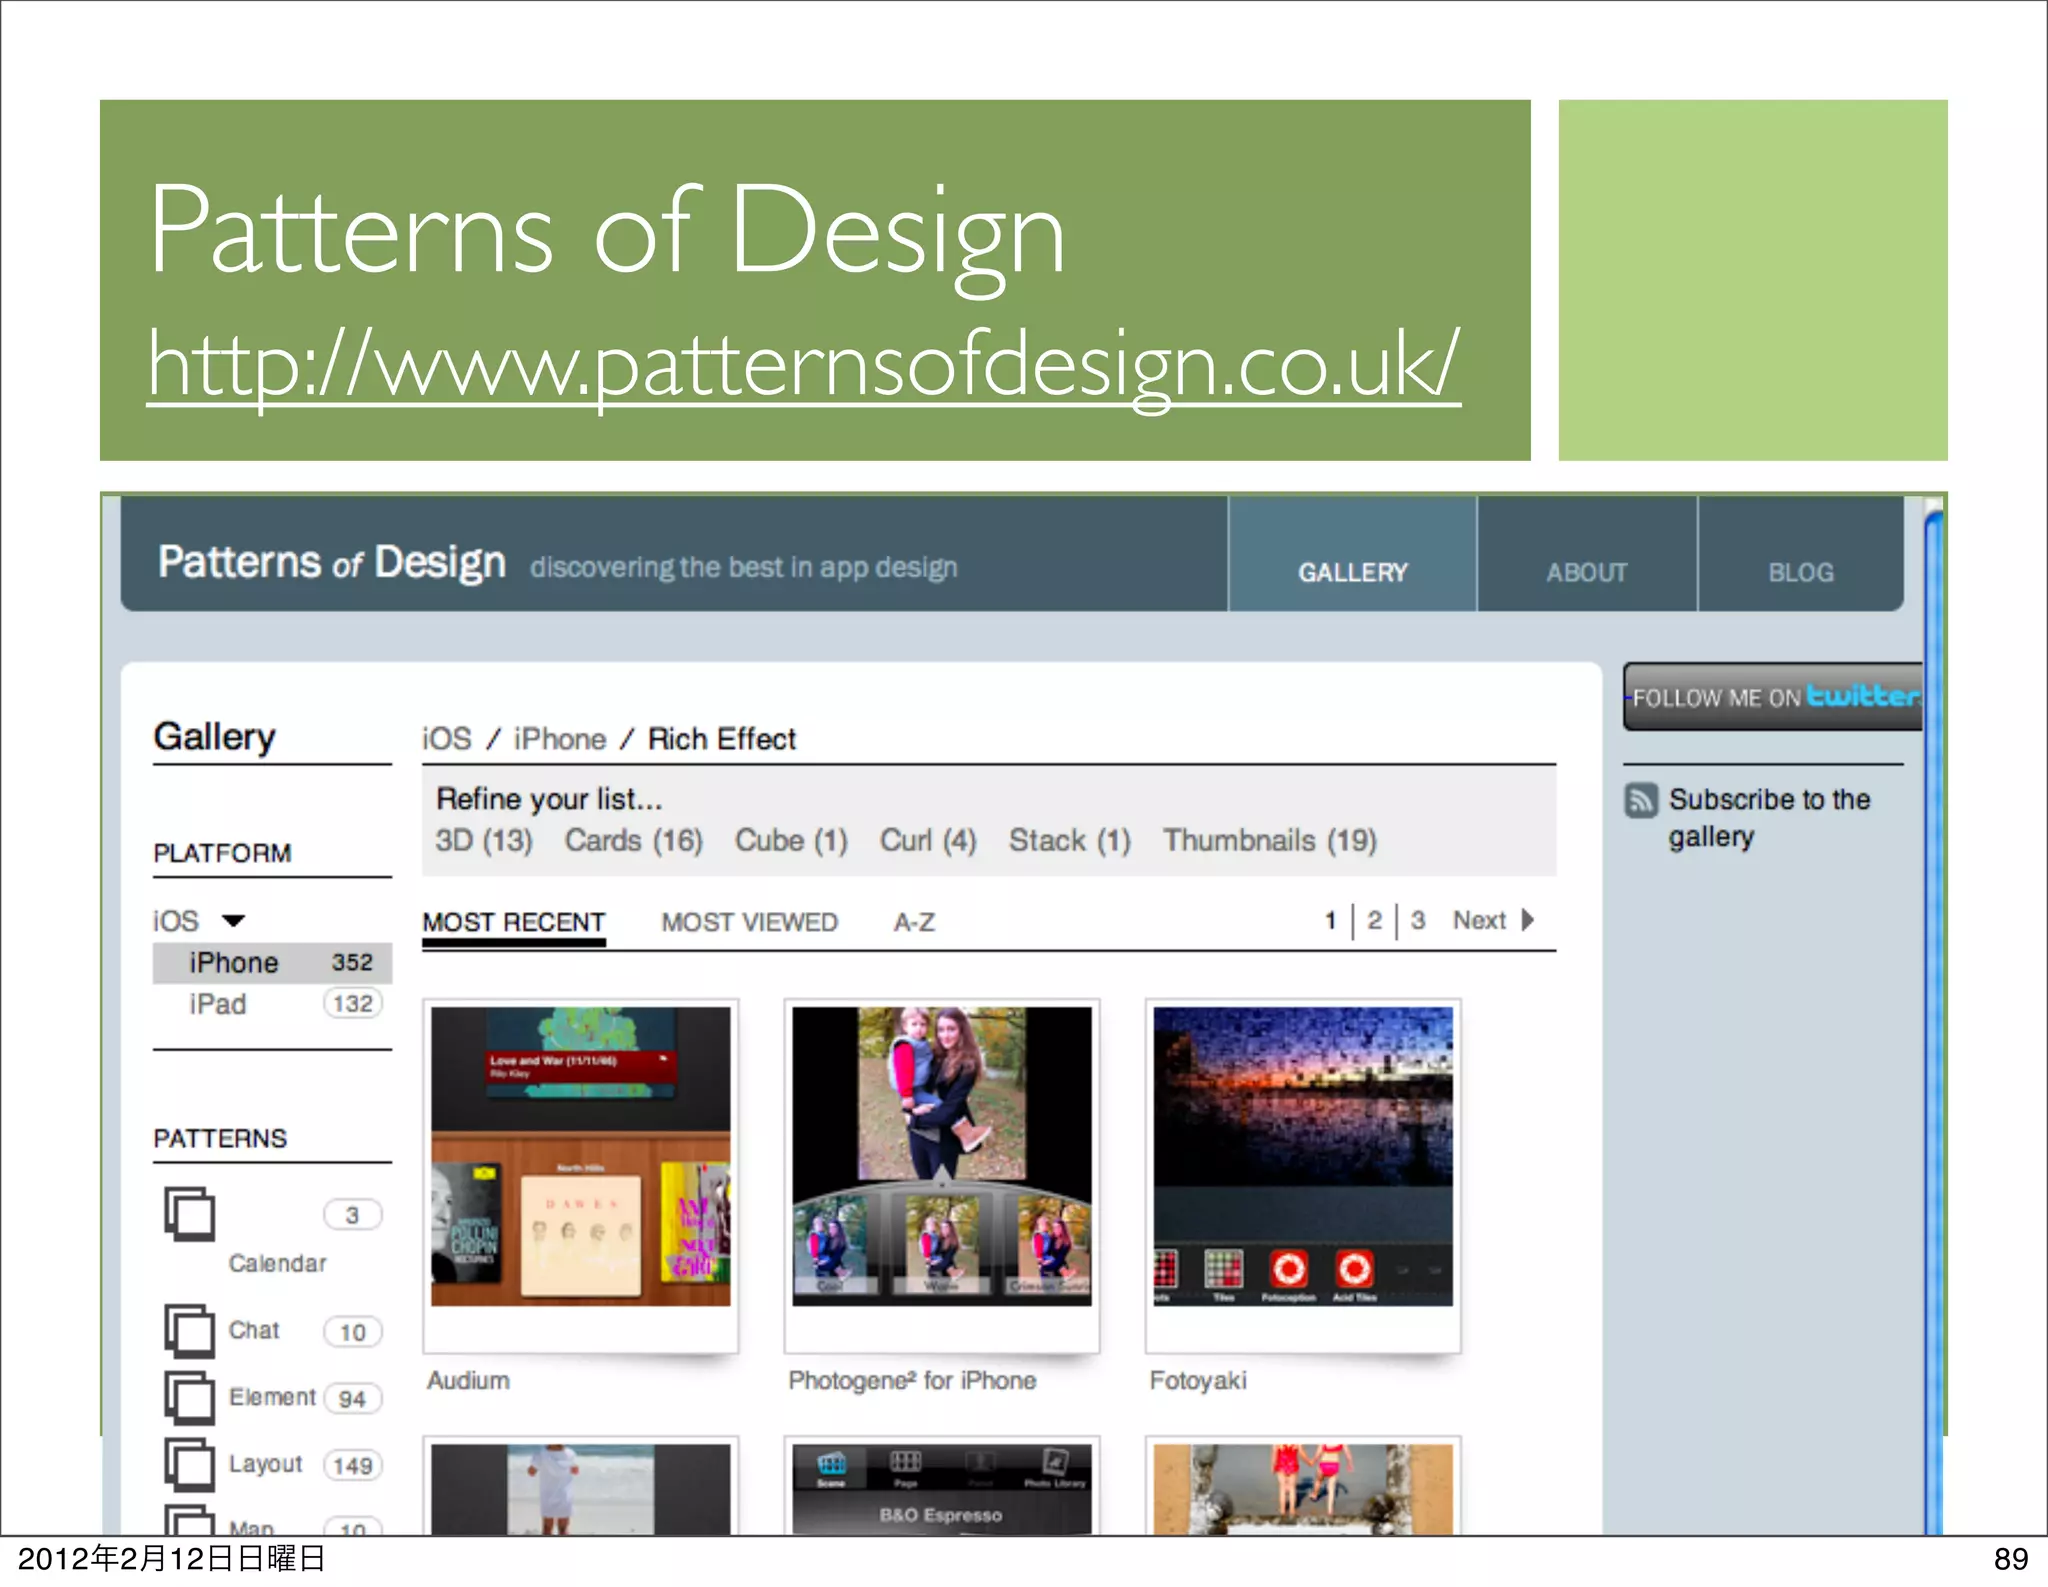This screenshot has width=2048, height=1587.
Task: Click the Calendar pattern icon
Action: coord(190,1214)
